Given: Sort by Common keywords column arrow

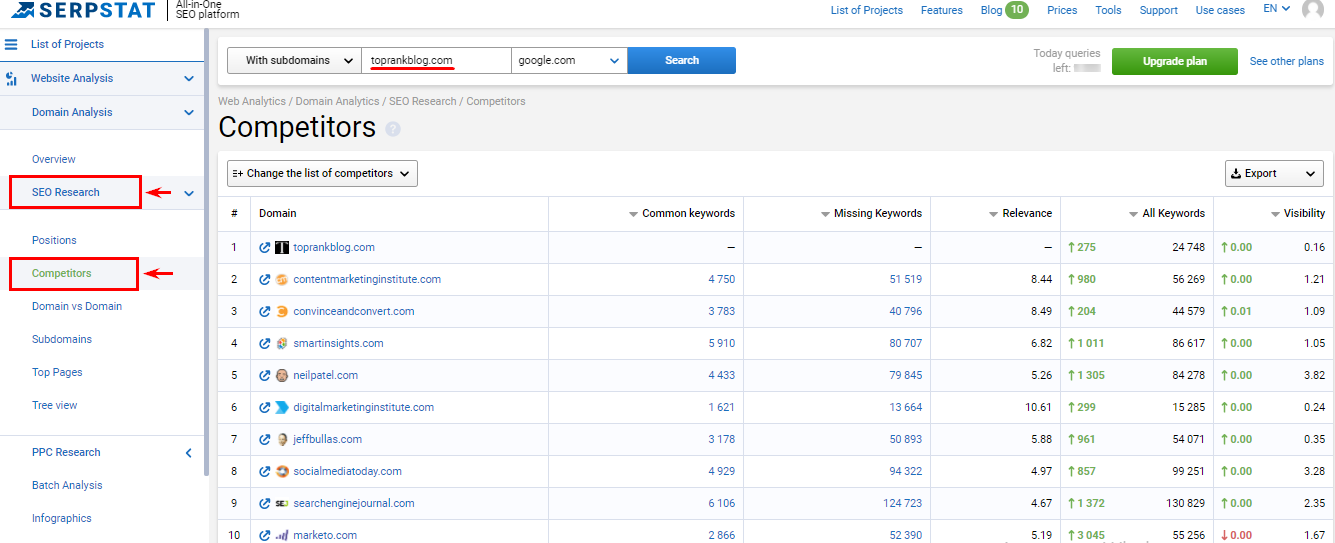Looking at the screenshot, I should [633, 214].
